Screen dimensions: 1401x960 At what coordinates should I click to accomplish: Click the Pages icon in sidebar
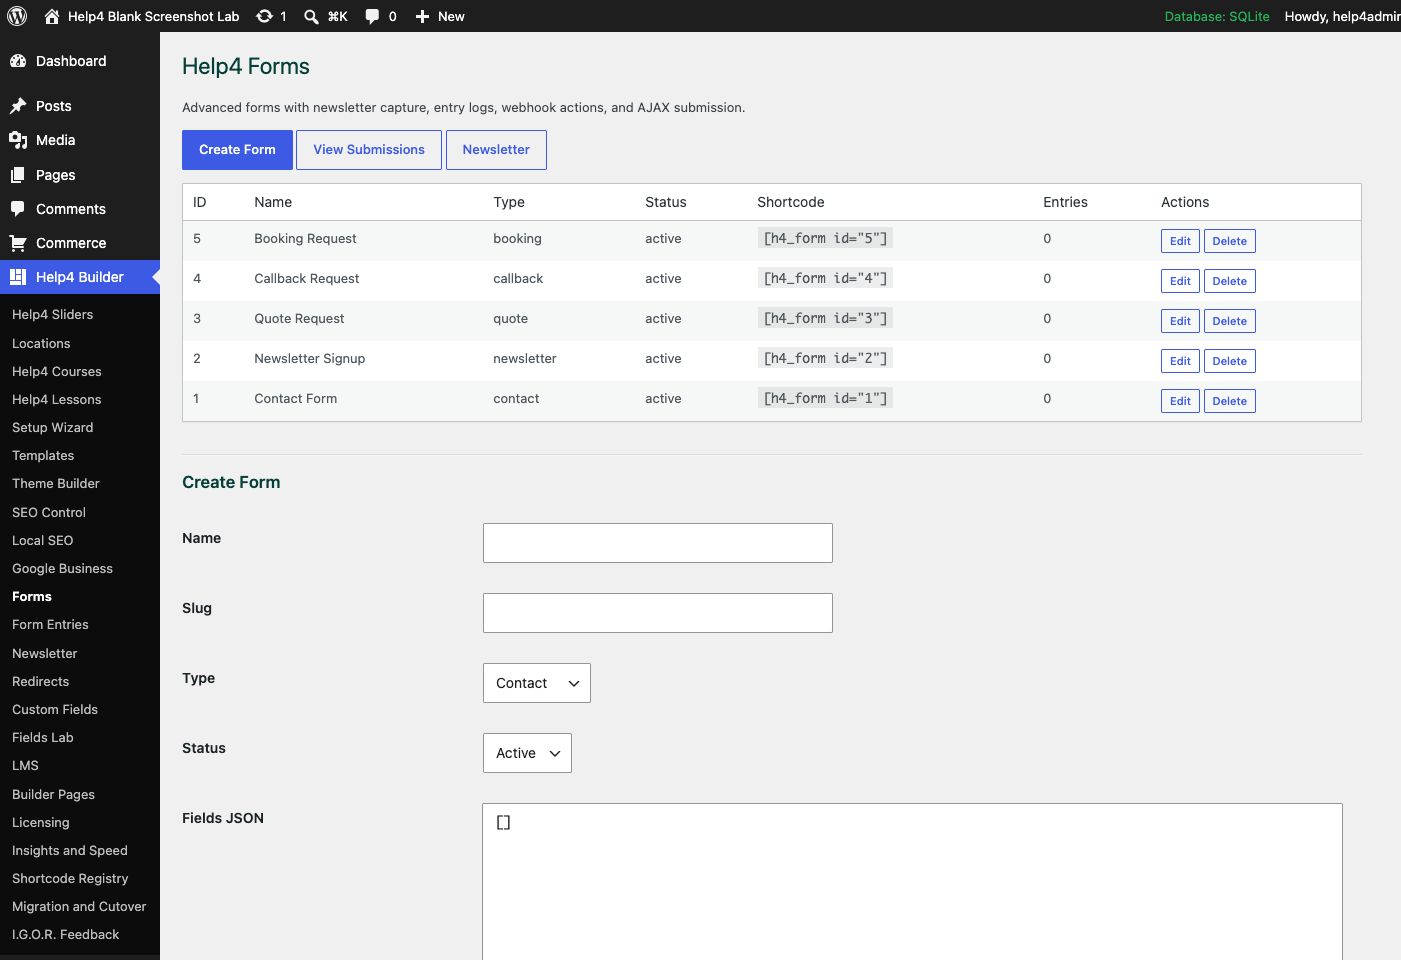[x=18, y=175]
